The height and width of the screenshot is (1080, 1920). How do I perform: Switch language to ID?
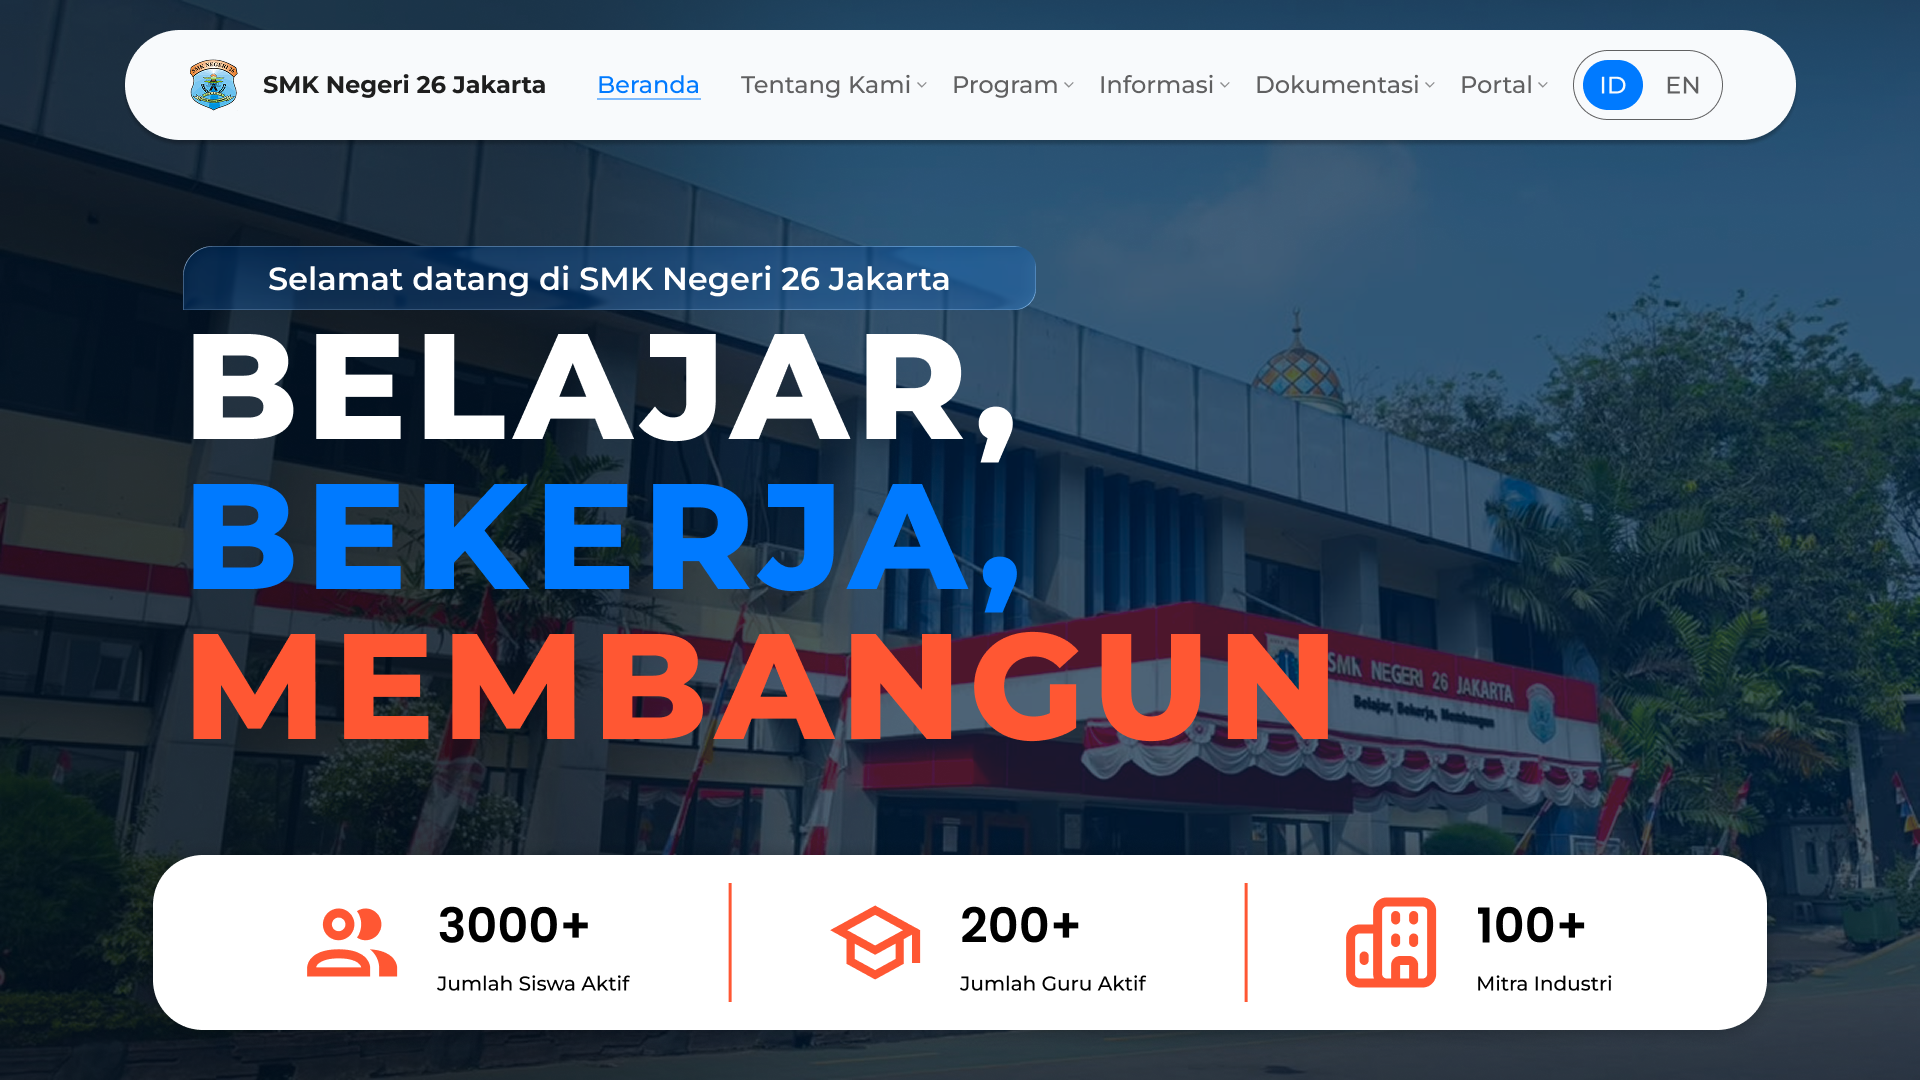[x=1612, y=85]
